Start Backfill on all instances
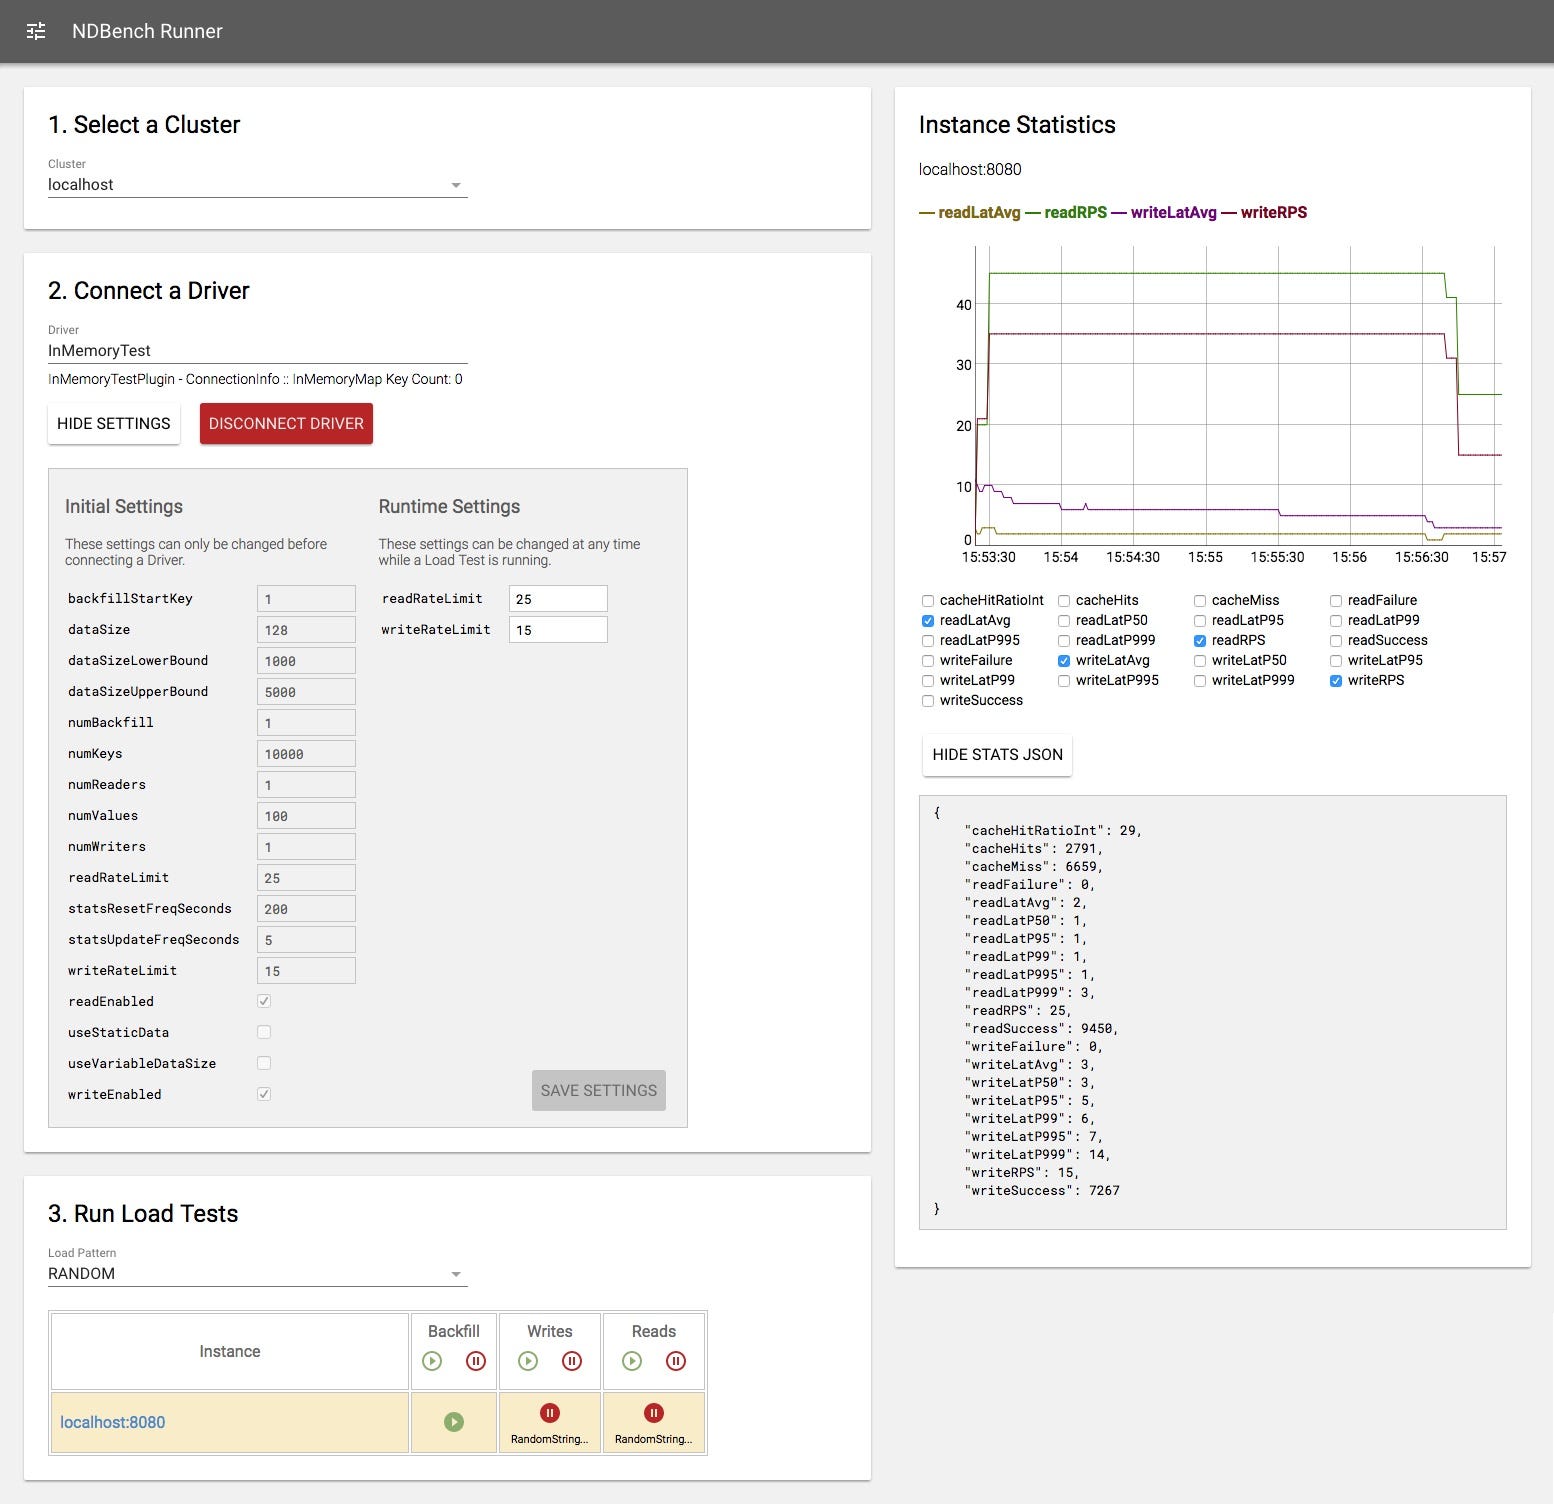The width and height of the screenshot is (1554, 1504). coord(431,1361)
